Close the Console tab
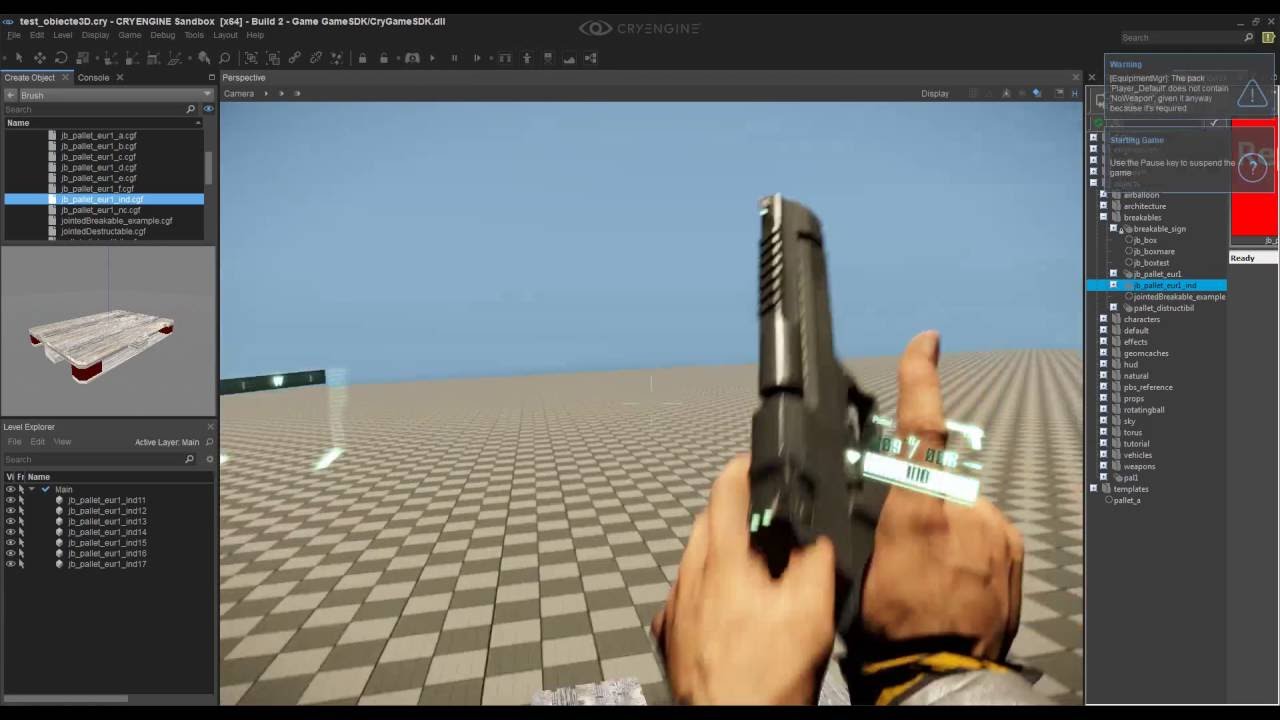1280x720 pixels. click(x=119, y=77)
